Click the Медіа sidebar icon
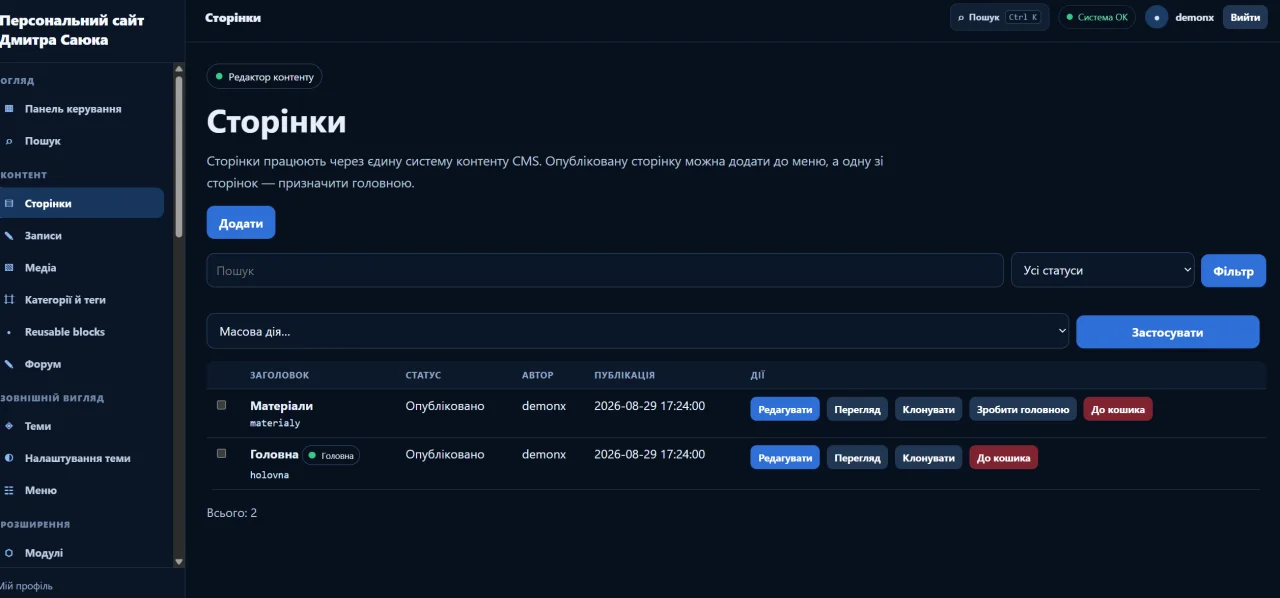This screenshot has width=1280, height=598. click(x=9, y=268)
